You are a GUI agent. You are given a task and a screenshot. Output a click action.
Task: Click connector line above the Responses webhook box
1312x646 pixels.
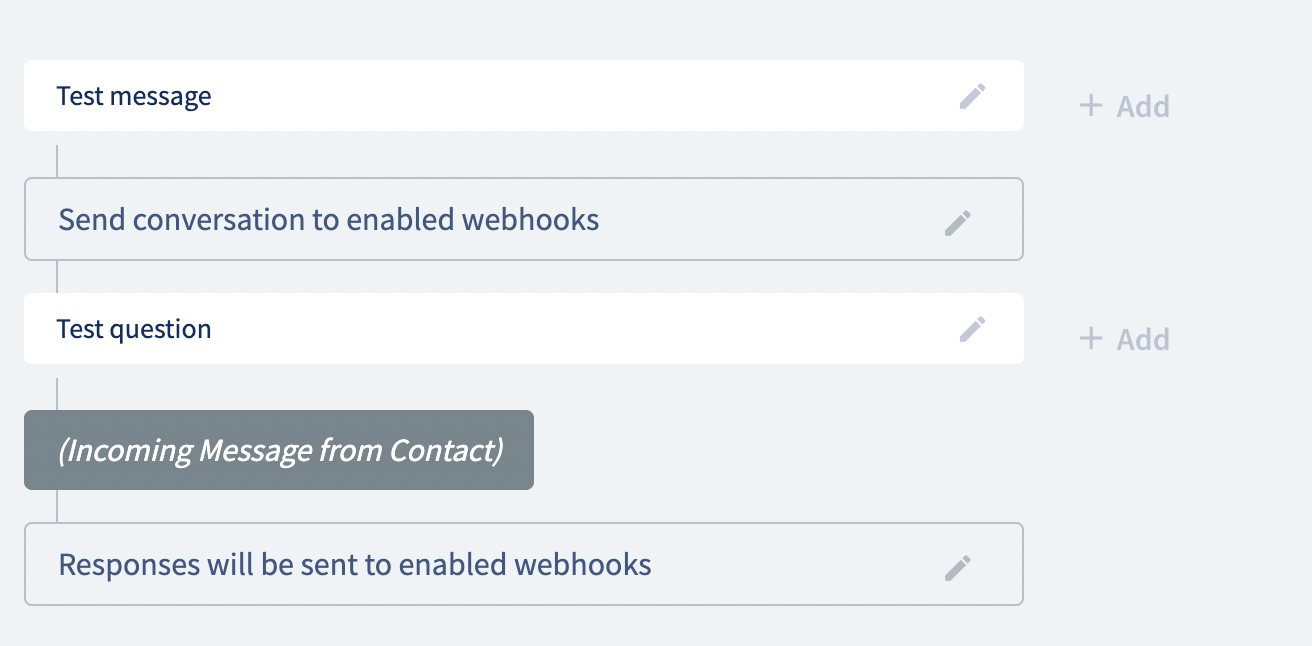click(x=57, y=506)
